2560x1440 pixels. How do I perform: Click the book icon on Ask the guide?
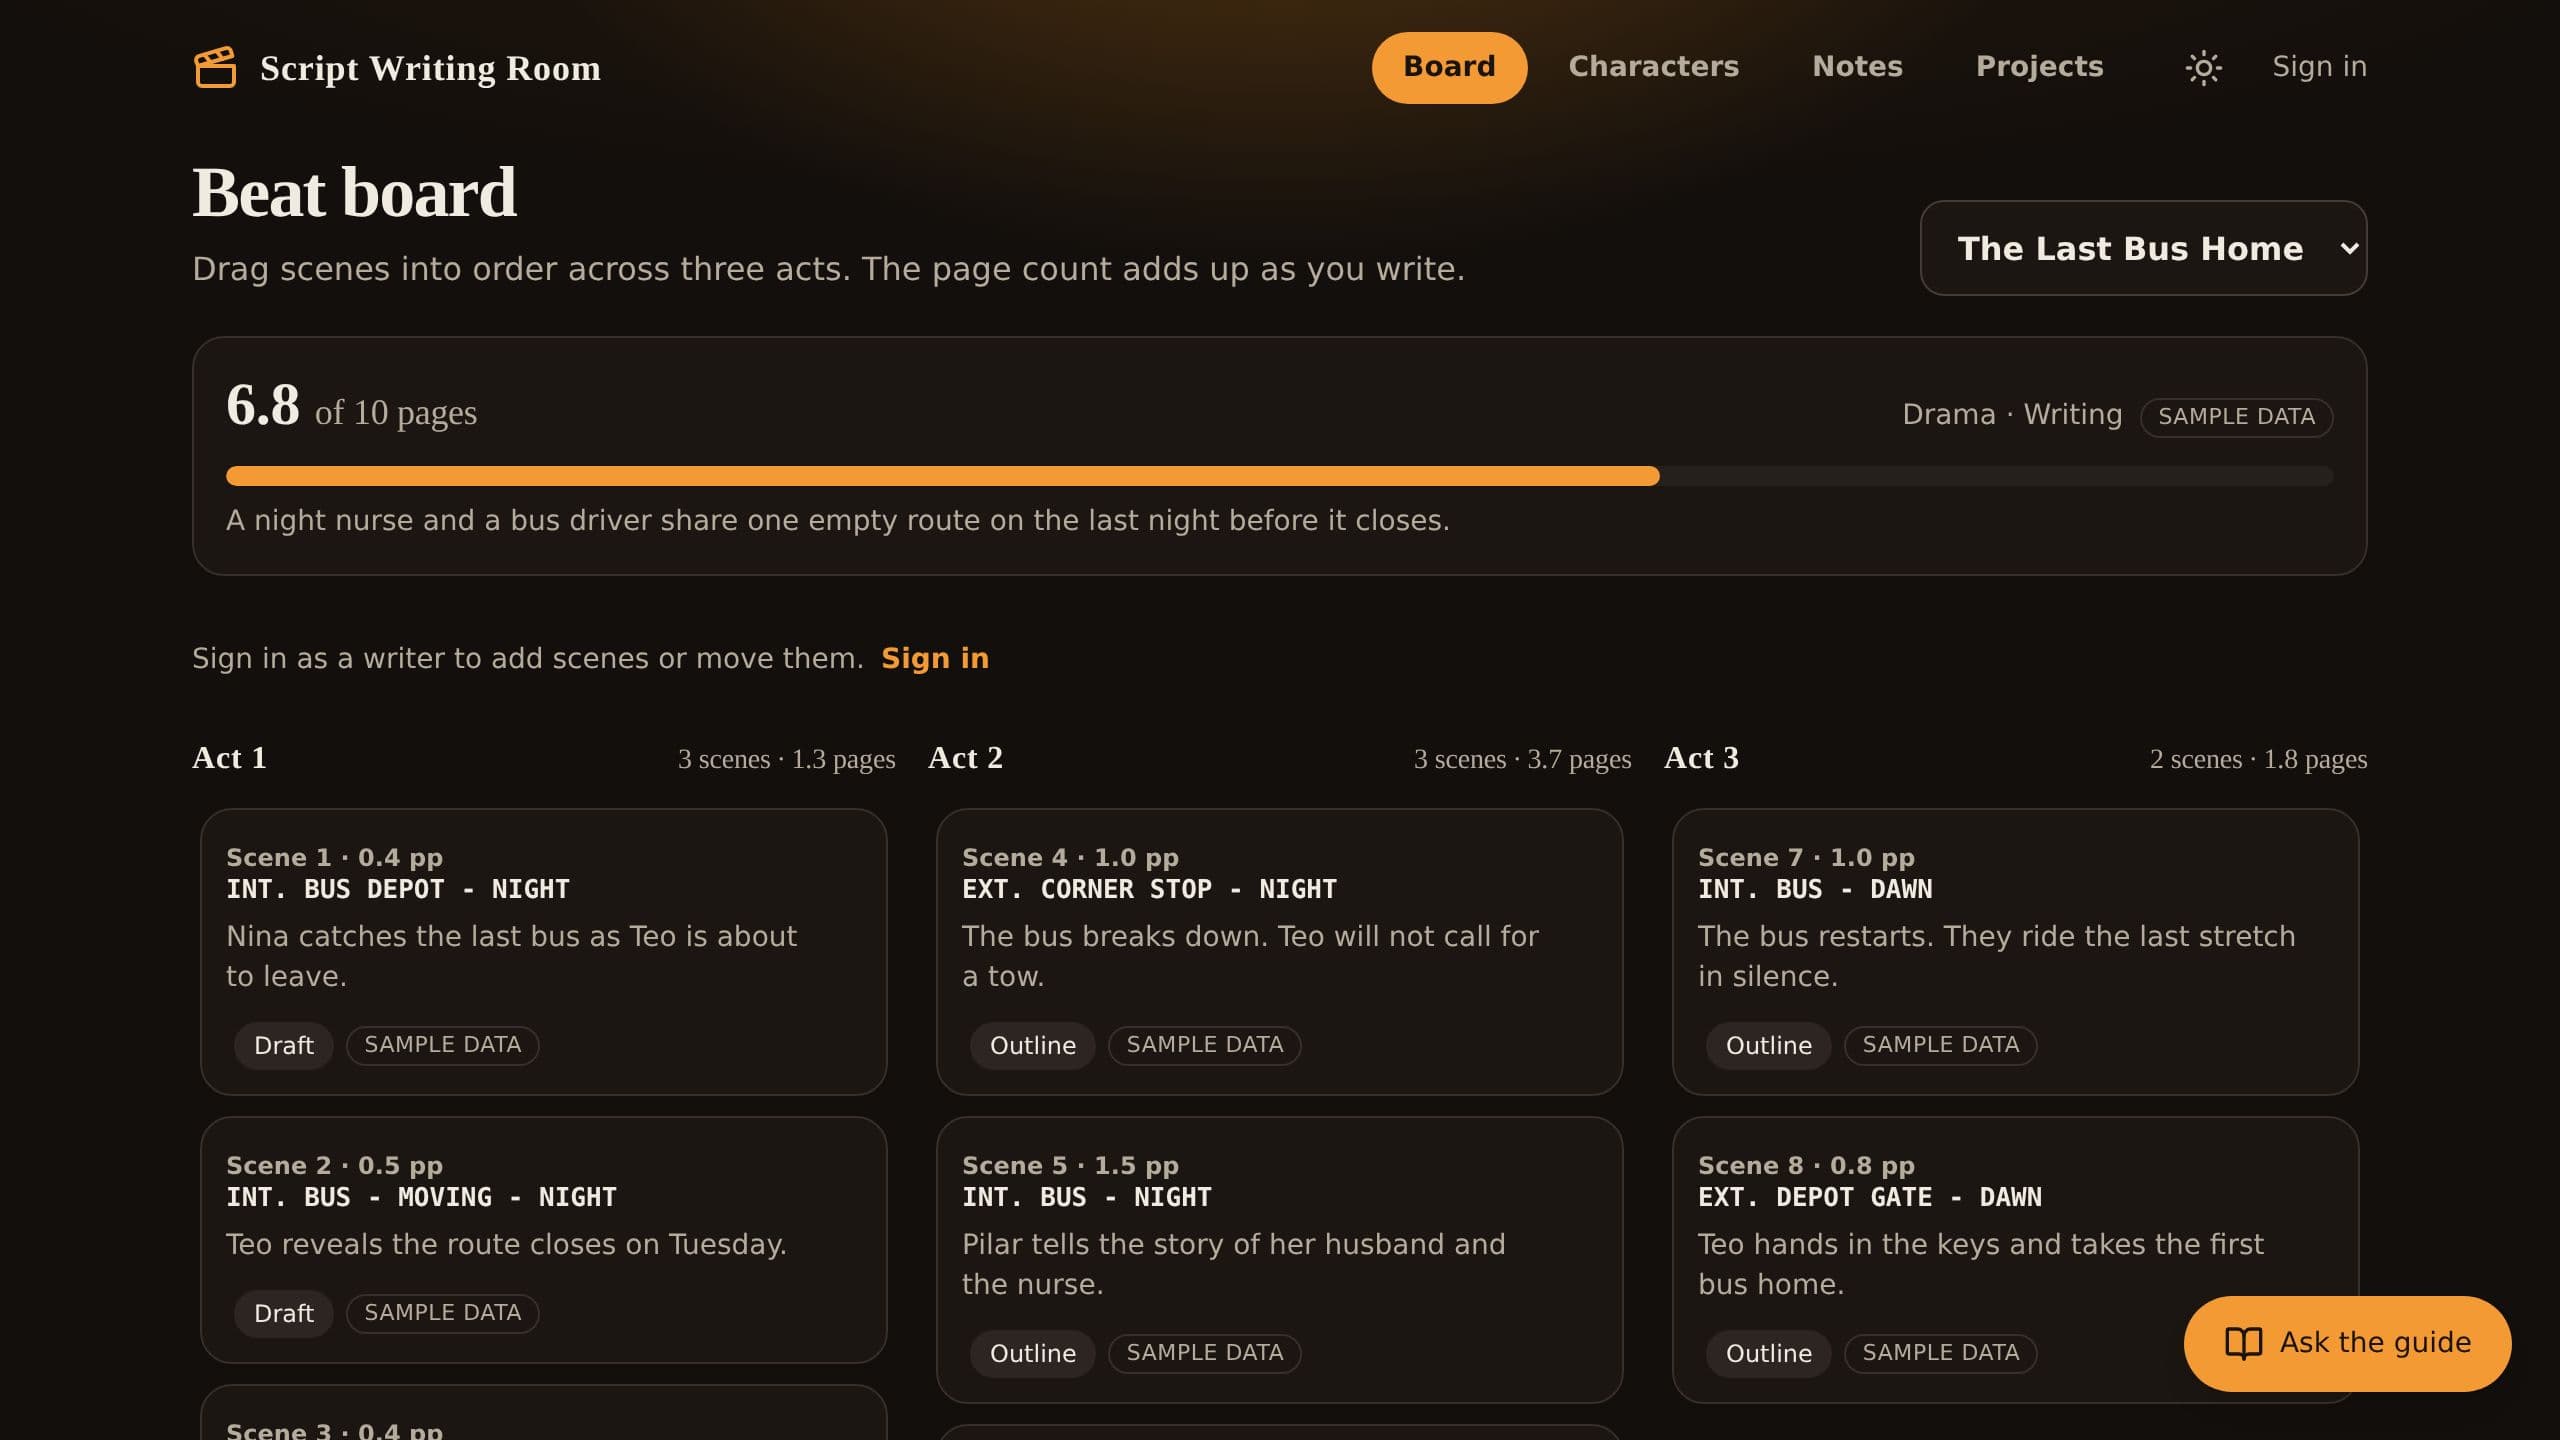tap(2243, 1343)
